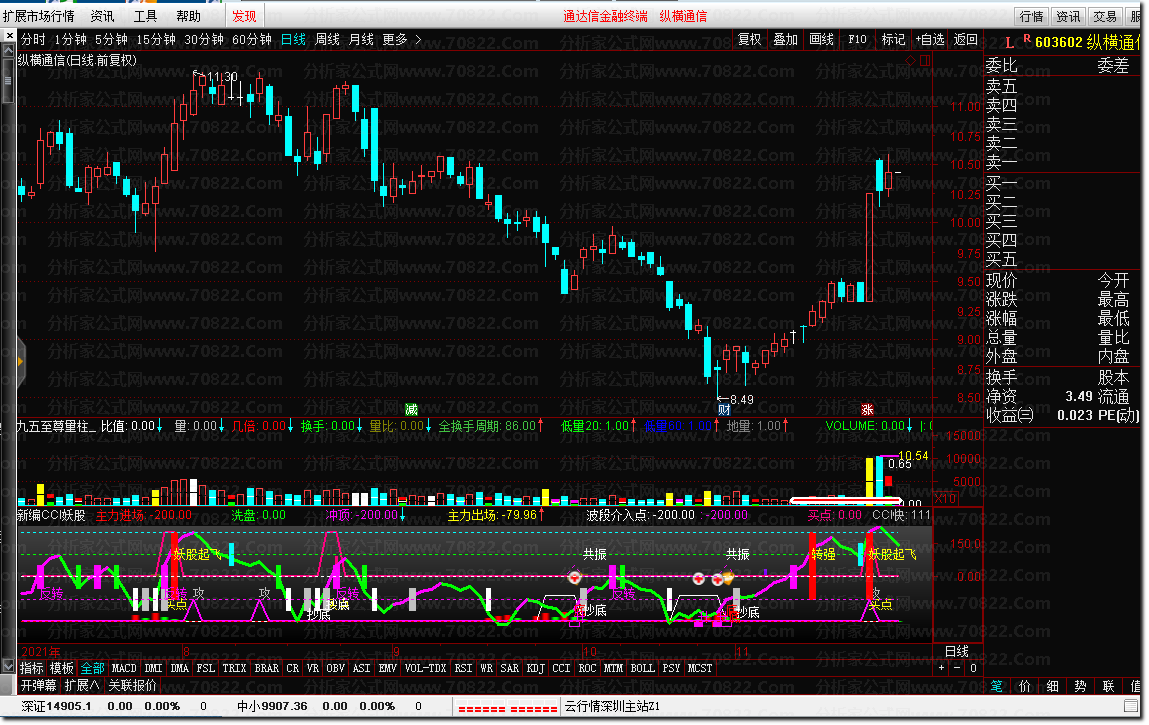Select the 势 tab in the right panel
The height and width of the screenshot is (725, 1149).
[x=1080, y=686]
